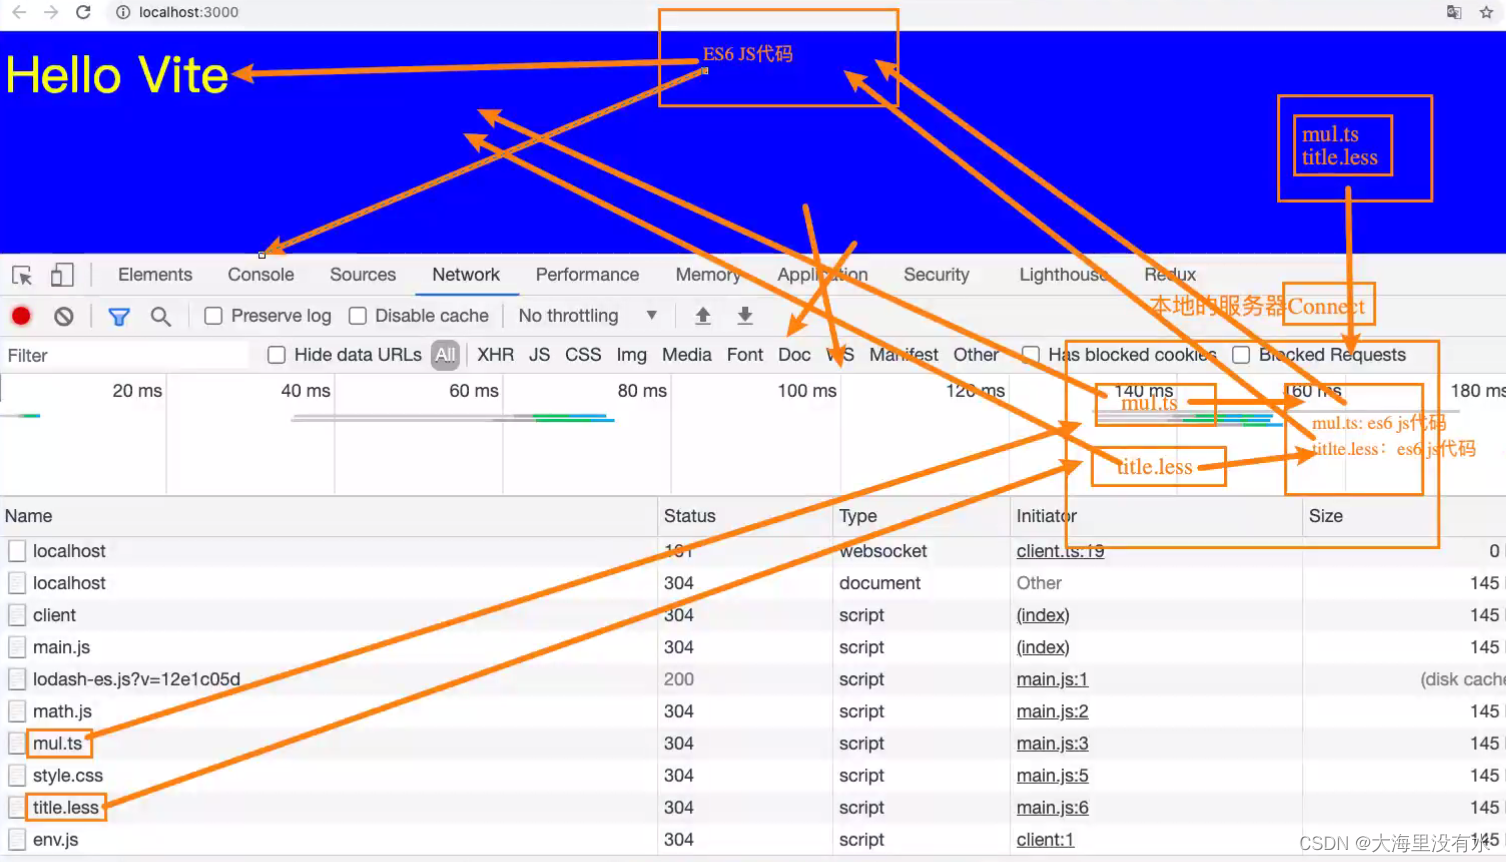Screen dimensions: 1506x862
Task: Focus the Filter text field
Action: [x=125, y=356]
